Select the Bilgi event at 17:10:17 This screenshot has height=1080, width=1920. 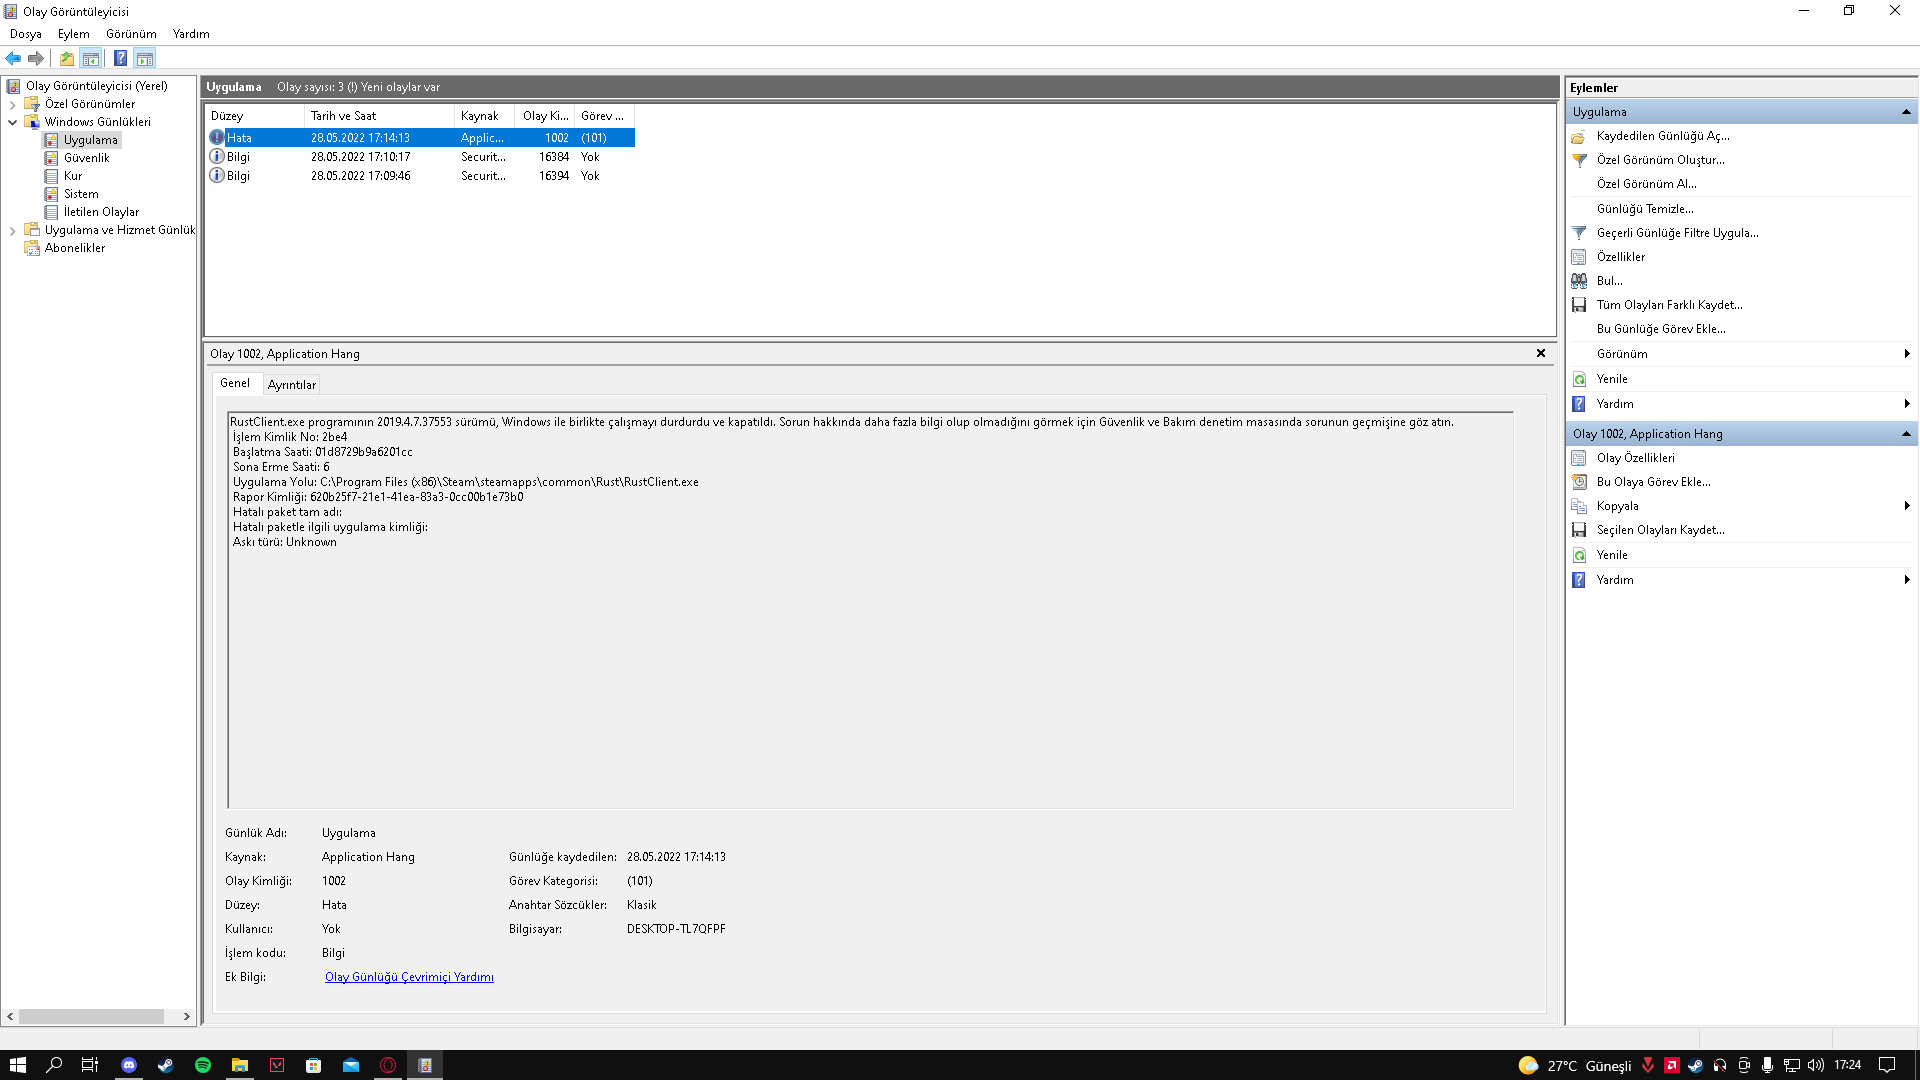360,157
